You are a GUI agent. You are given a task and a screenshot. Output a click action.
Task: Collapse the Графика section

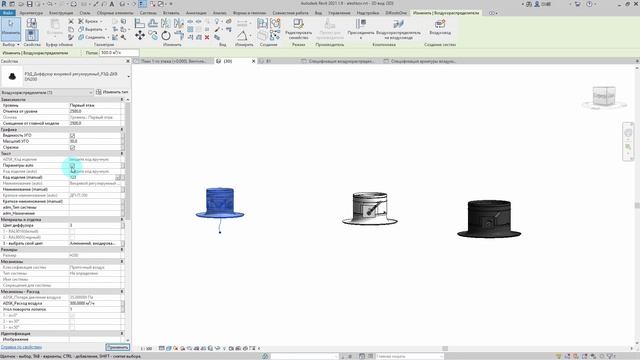click(122, 129)
